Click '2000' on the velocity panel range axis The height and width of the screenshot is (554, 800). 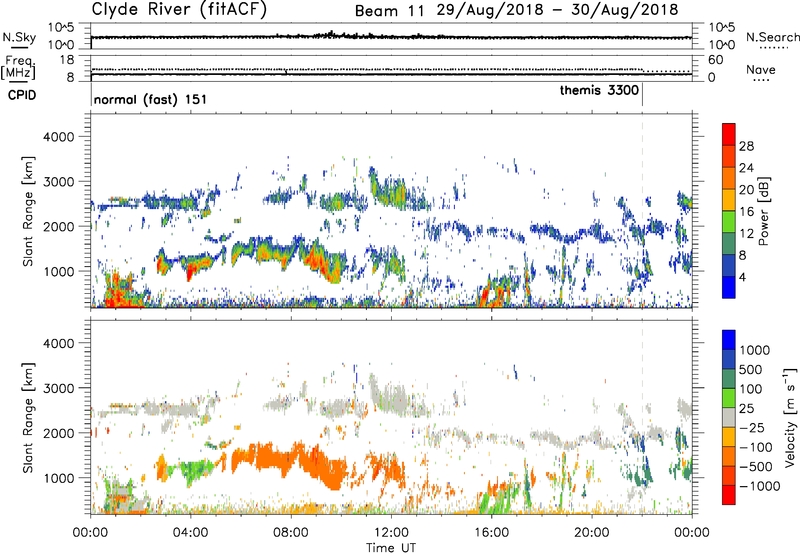tap(59, 433)
